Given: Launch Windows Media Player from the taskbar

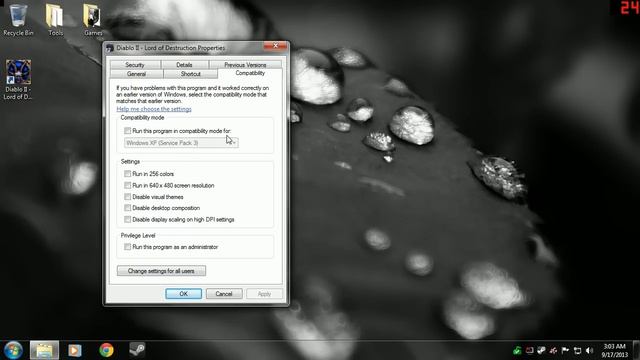Looking at the screenshot, I should click(75, 350).
